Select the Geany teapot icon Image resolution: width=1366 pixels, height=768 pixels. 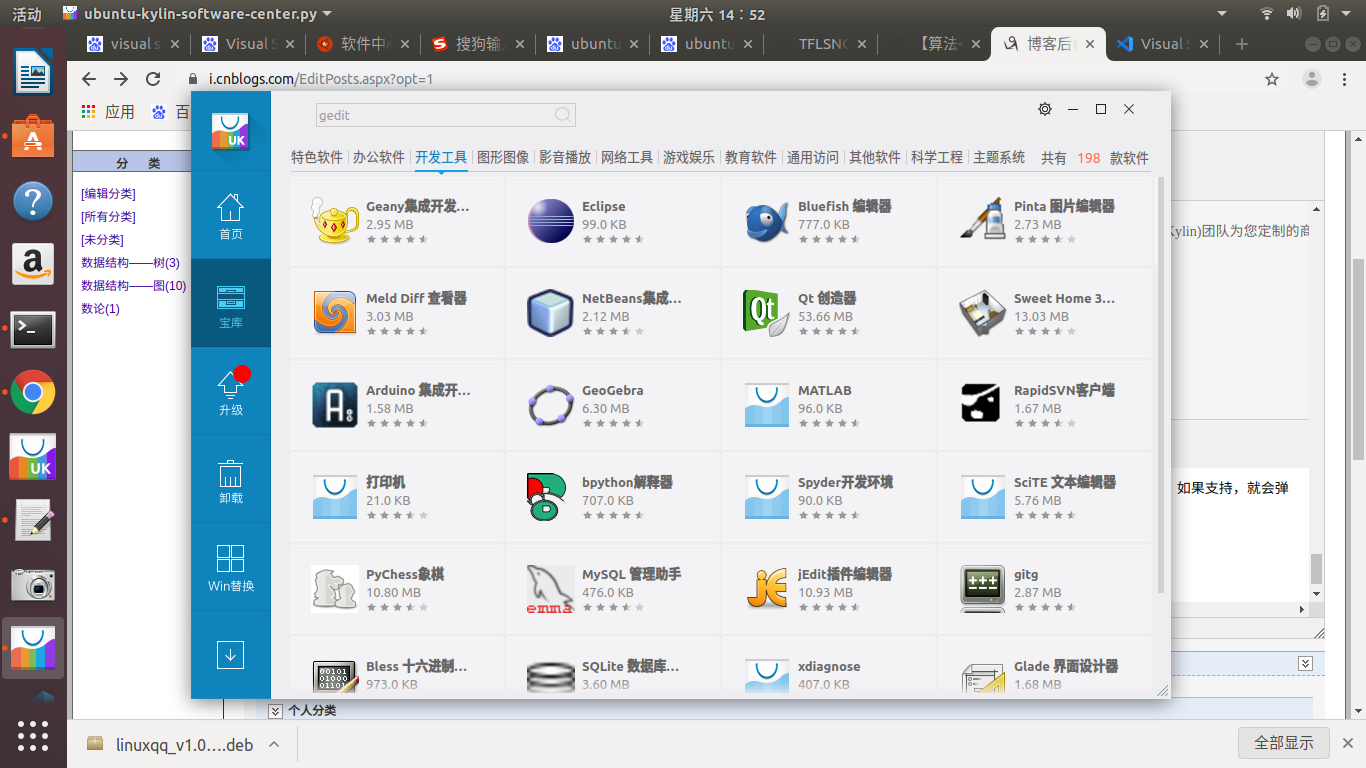[x=334, y=220]
